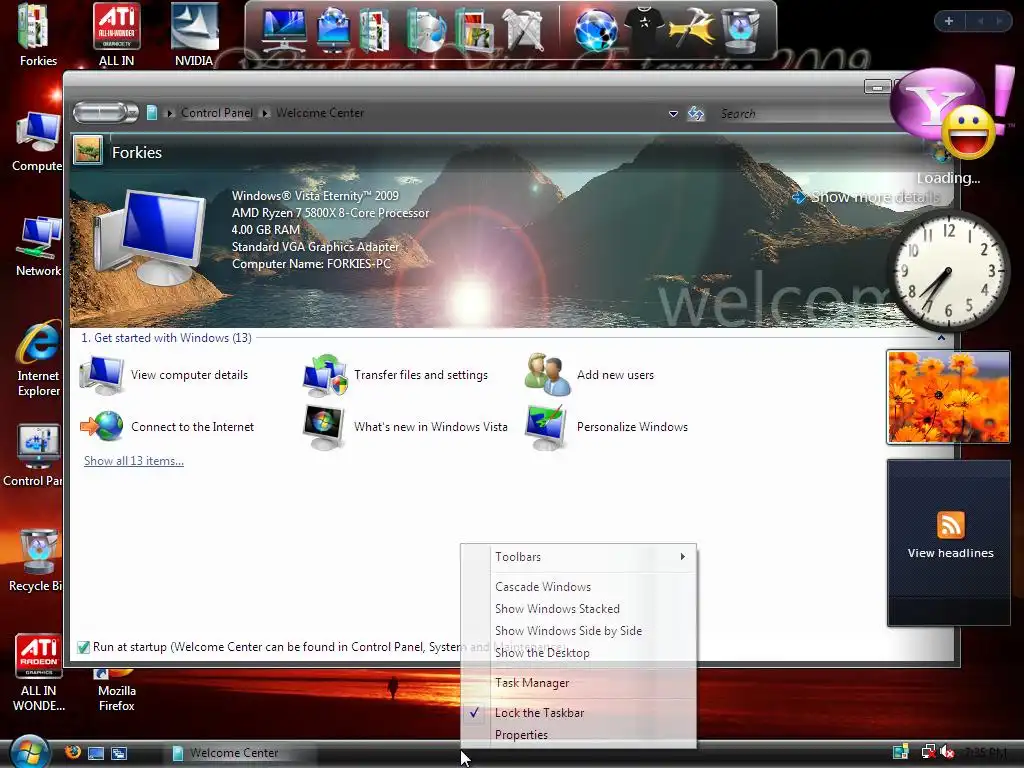1024x768 pixels.
Task: Click the wrench and hammer tools dock icon
Action: [523, 29]
